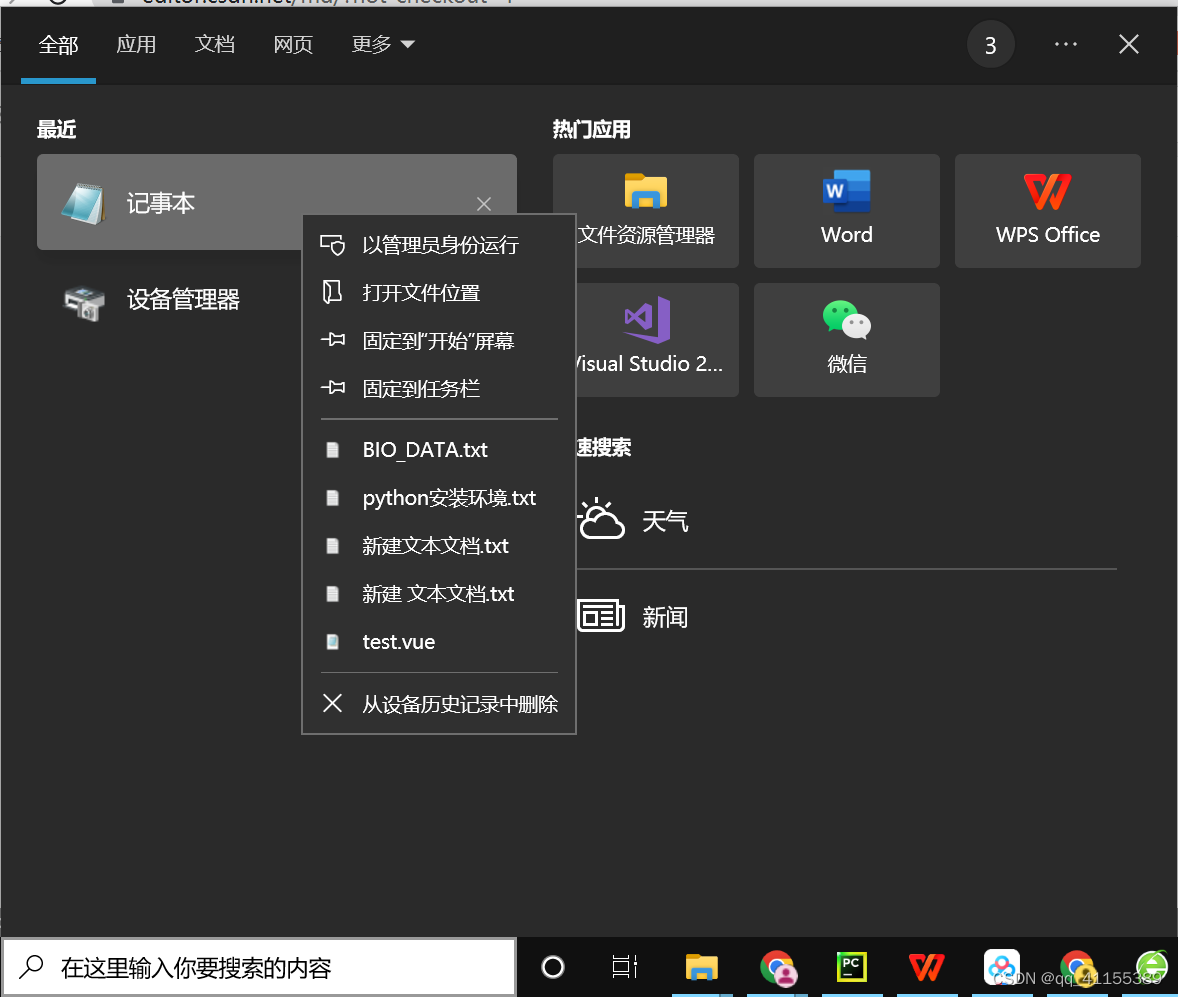Image resolution: width=1178 pixels, height=997 pixels.
Task: Select 从设备历史记录中删除 option
Action: point(439,704)
